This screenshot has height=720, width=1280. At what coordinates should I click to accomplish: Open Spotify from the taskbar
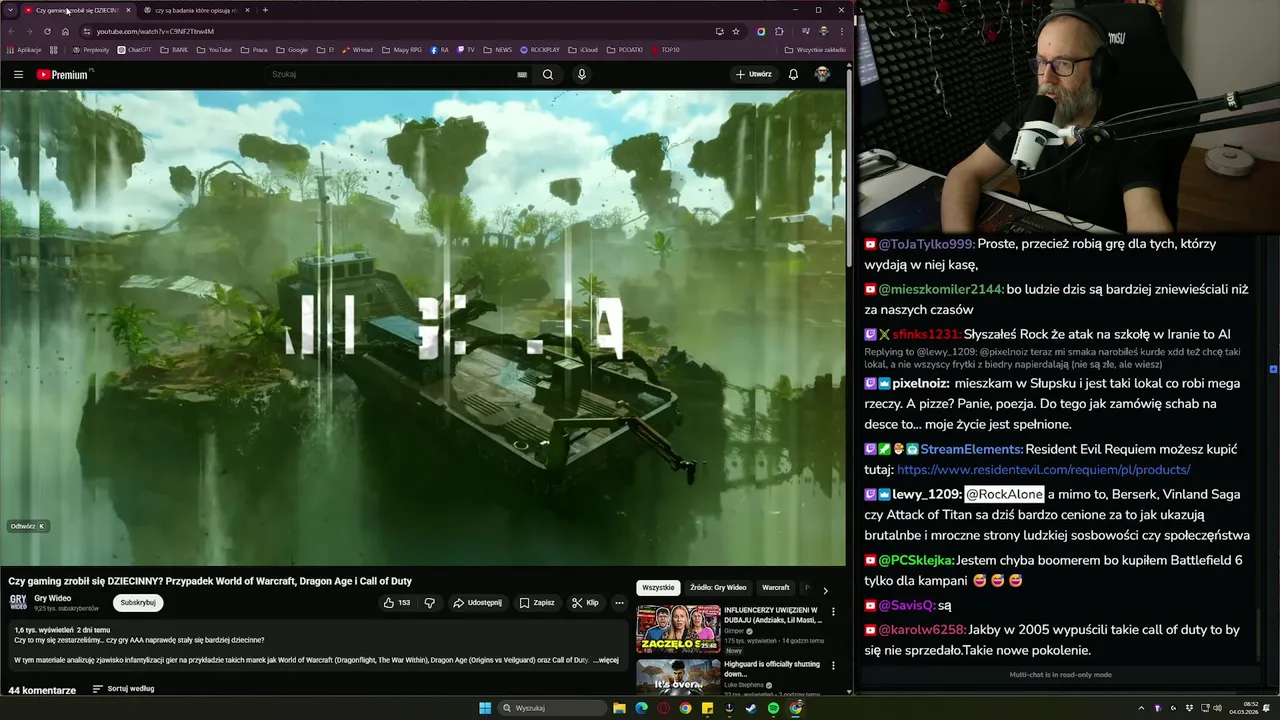pos(773,708)
